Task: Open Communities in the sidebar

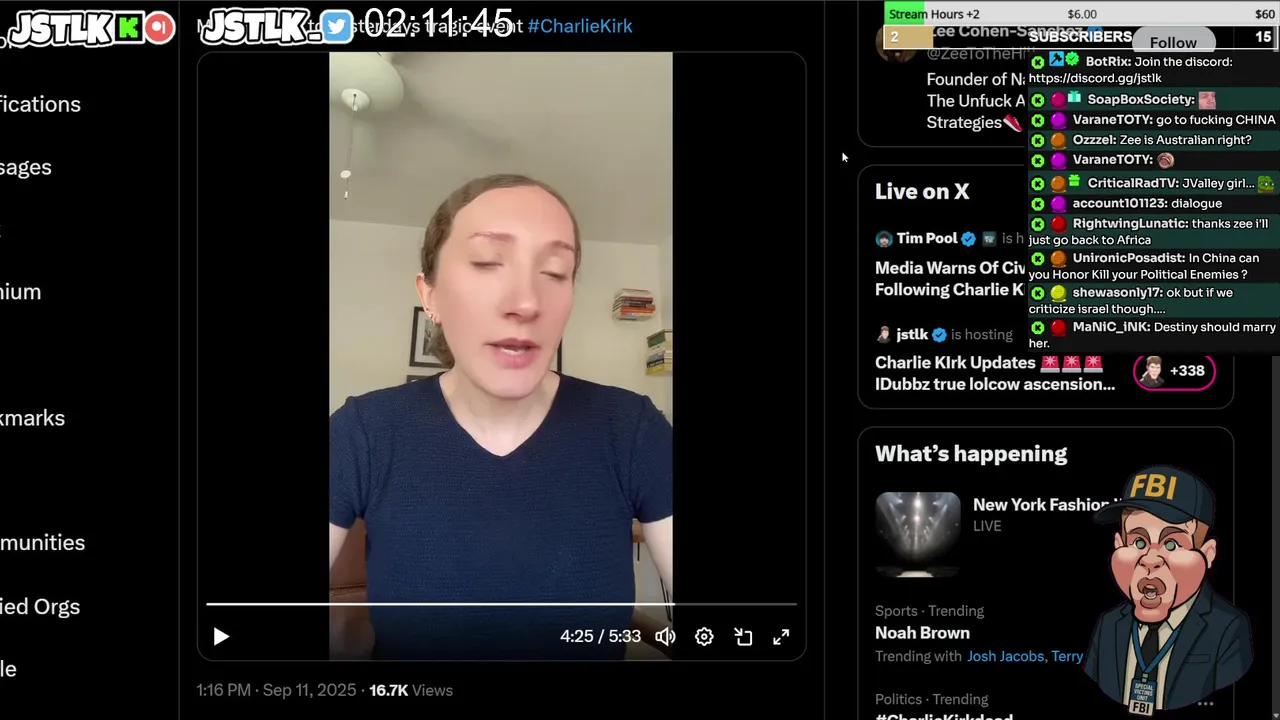Action: pyautogui.click(x=42, y=542)
